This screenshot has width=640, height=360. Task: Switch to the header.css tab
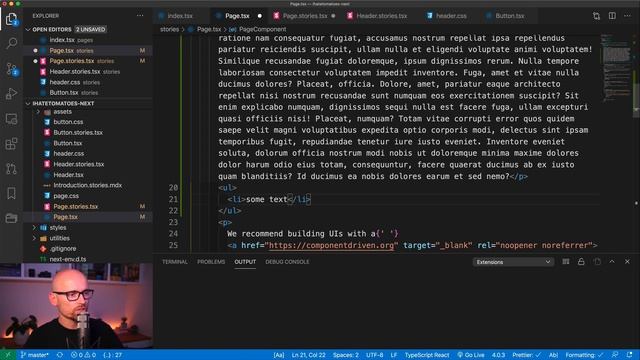pyautogui.click(x=451, y=16)
